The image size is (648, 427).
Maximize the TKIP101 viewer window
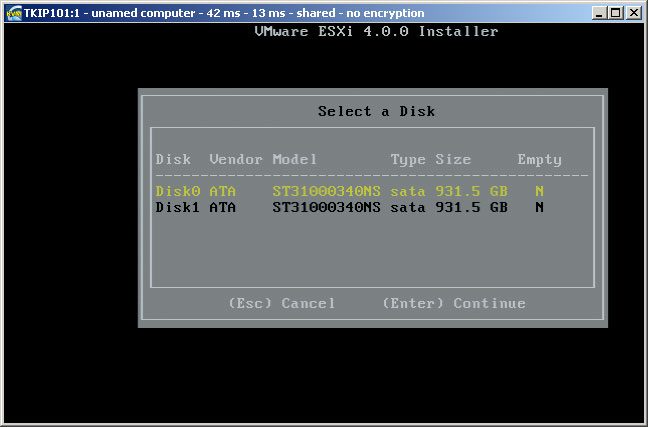pos(616,13)
